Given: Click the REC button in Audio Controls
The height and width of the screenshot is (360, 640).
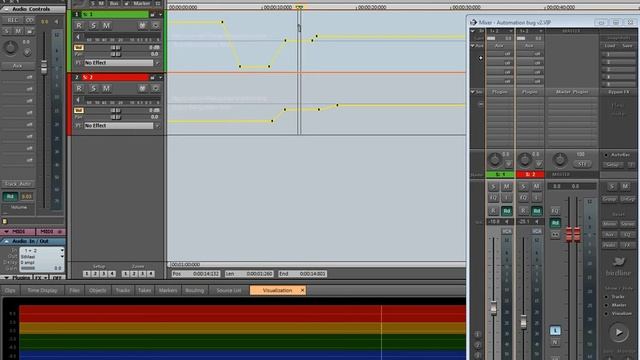Looking at the screenshot, I should click(12, 20).
